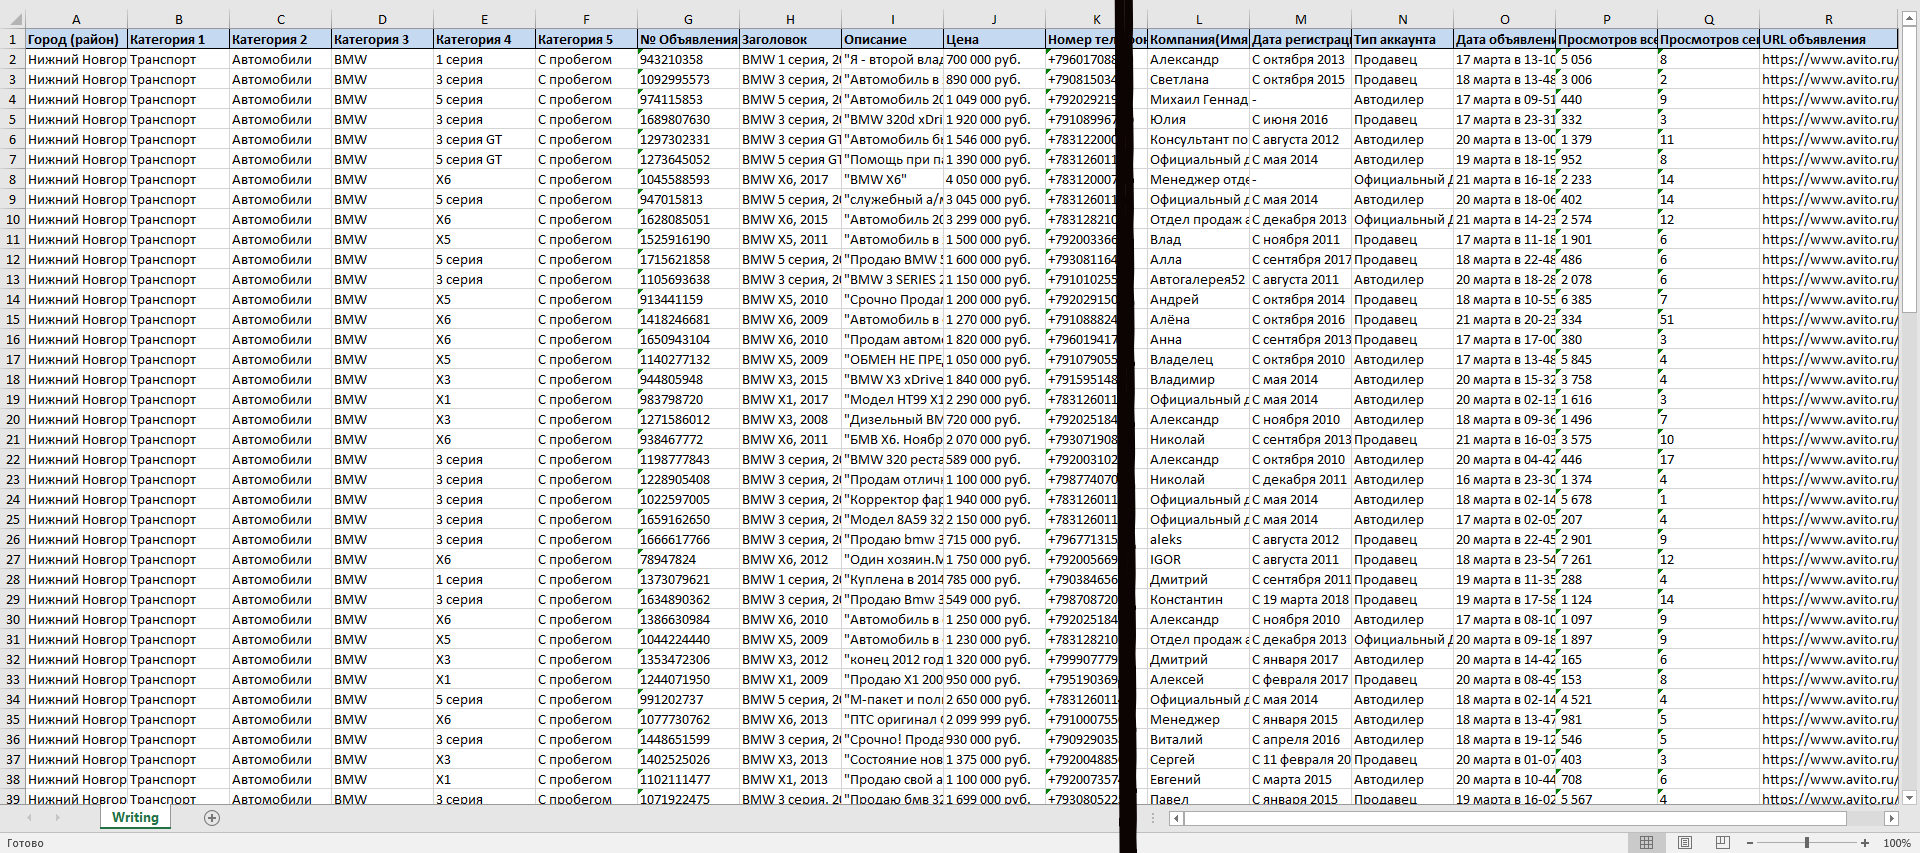Click the horizontal scrollbar thumb

tap(1515, 818)
